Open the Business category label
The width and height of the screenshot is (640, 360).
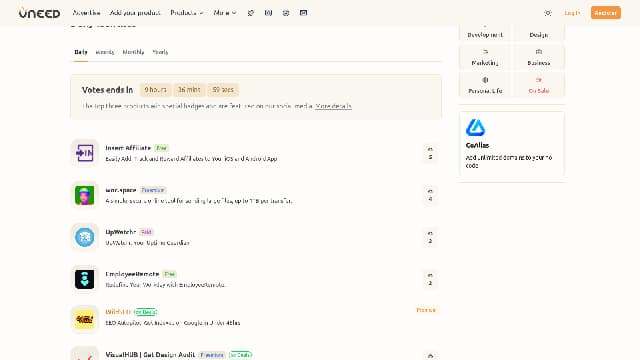[539, 63]
